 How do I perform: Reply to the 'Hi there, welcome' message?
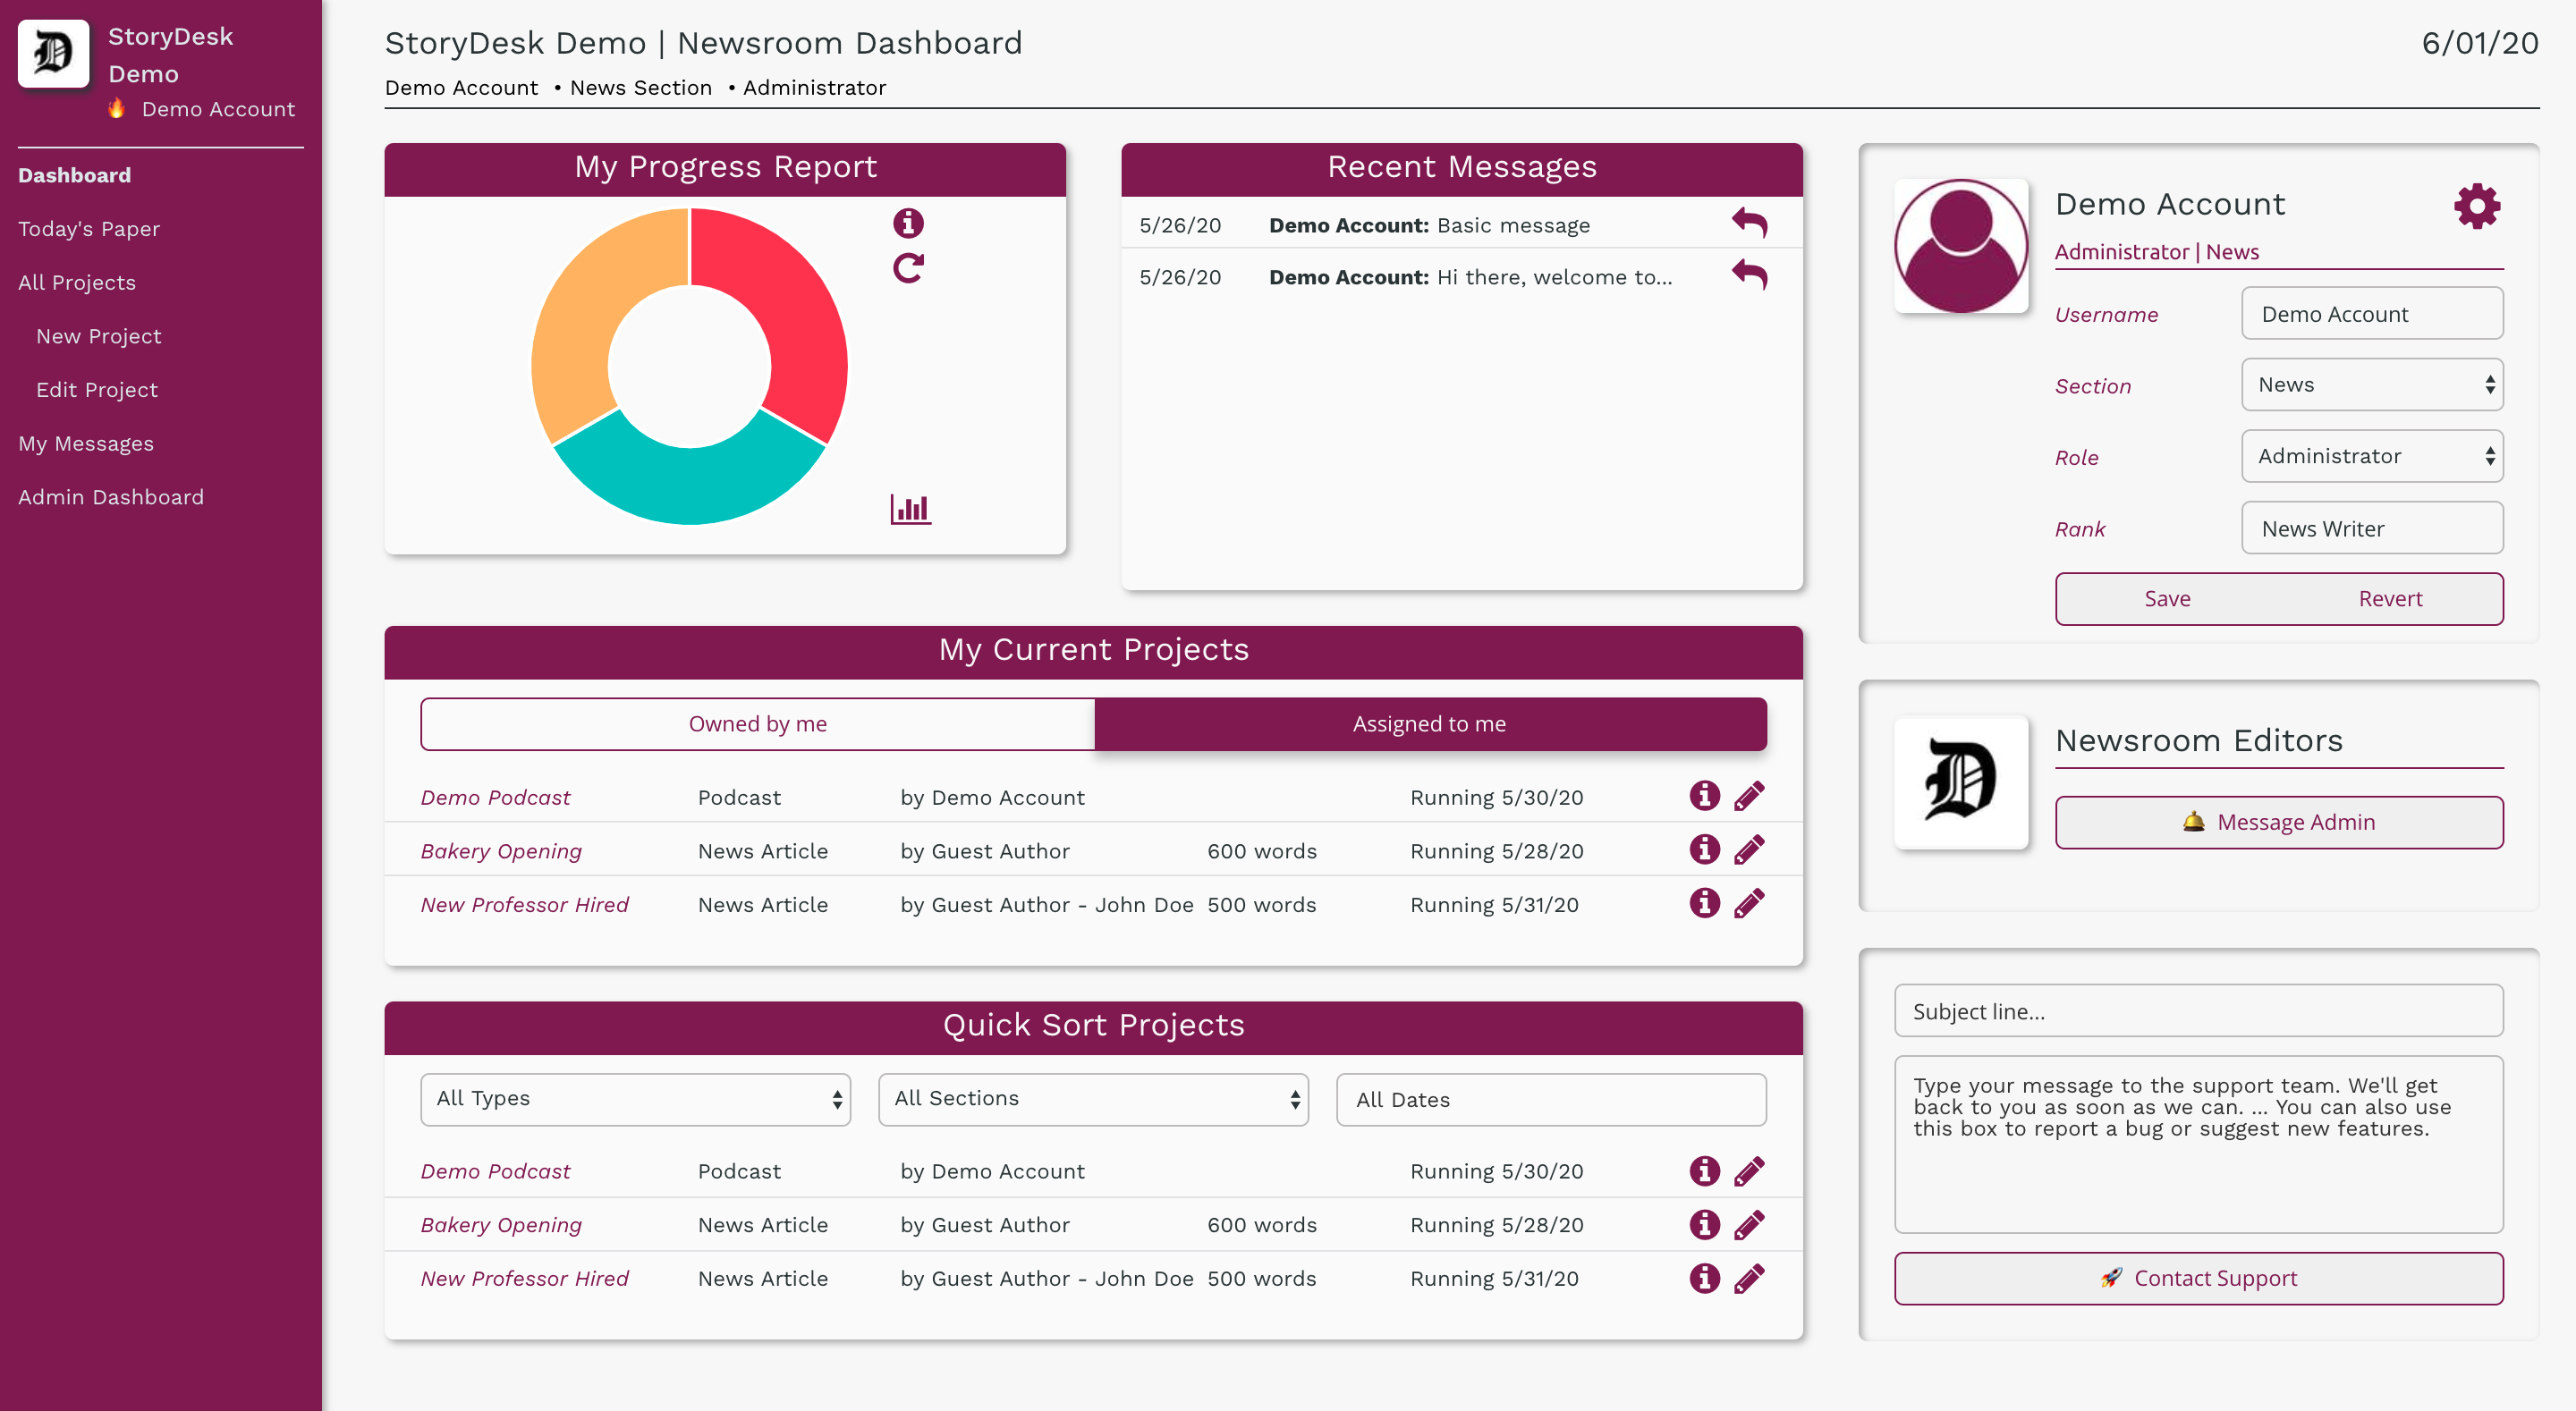click(1749, 275)
